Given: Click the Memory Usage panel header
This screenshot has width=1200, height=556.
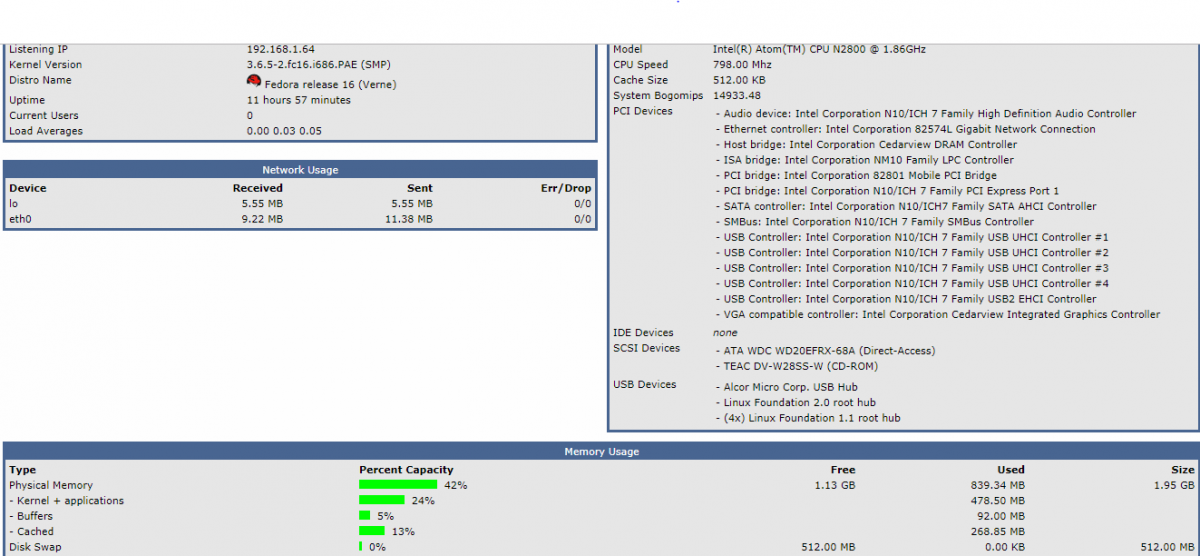Looking at the screenshot, I should click(x=602, y=452).
